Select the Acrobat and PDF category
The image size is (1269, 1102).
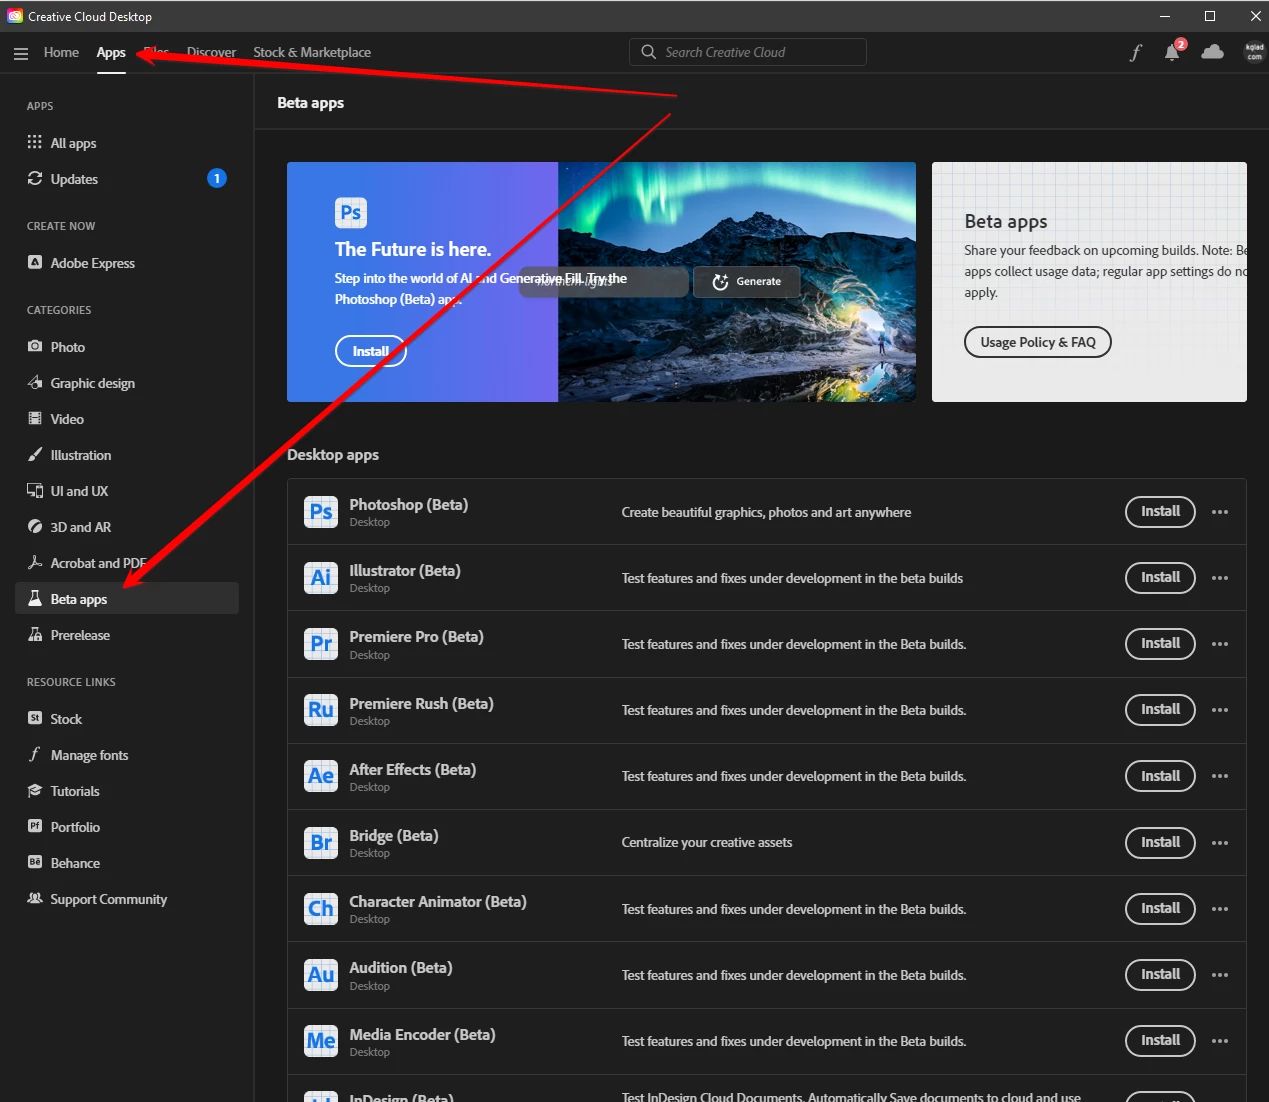[127, 563]
